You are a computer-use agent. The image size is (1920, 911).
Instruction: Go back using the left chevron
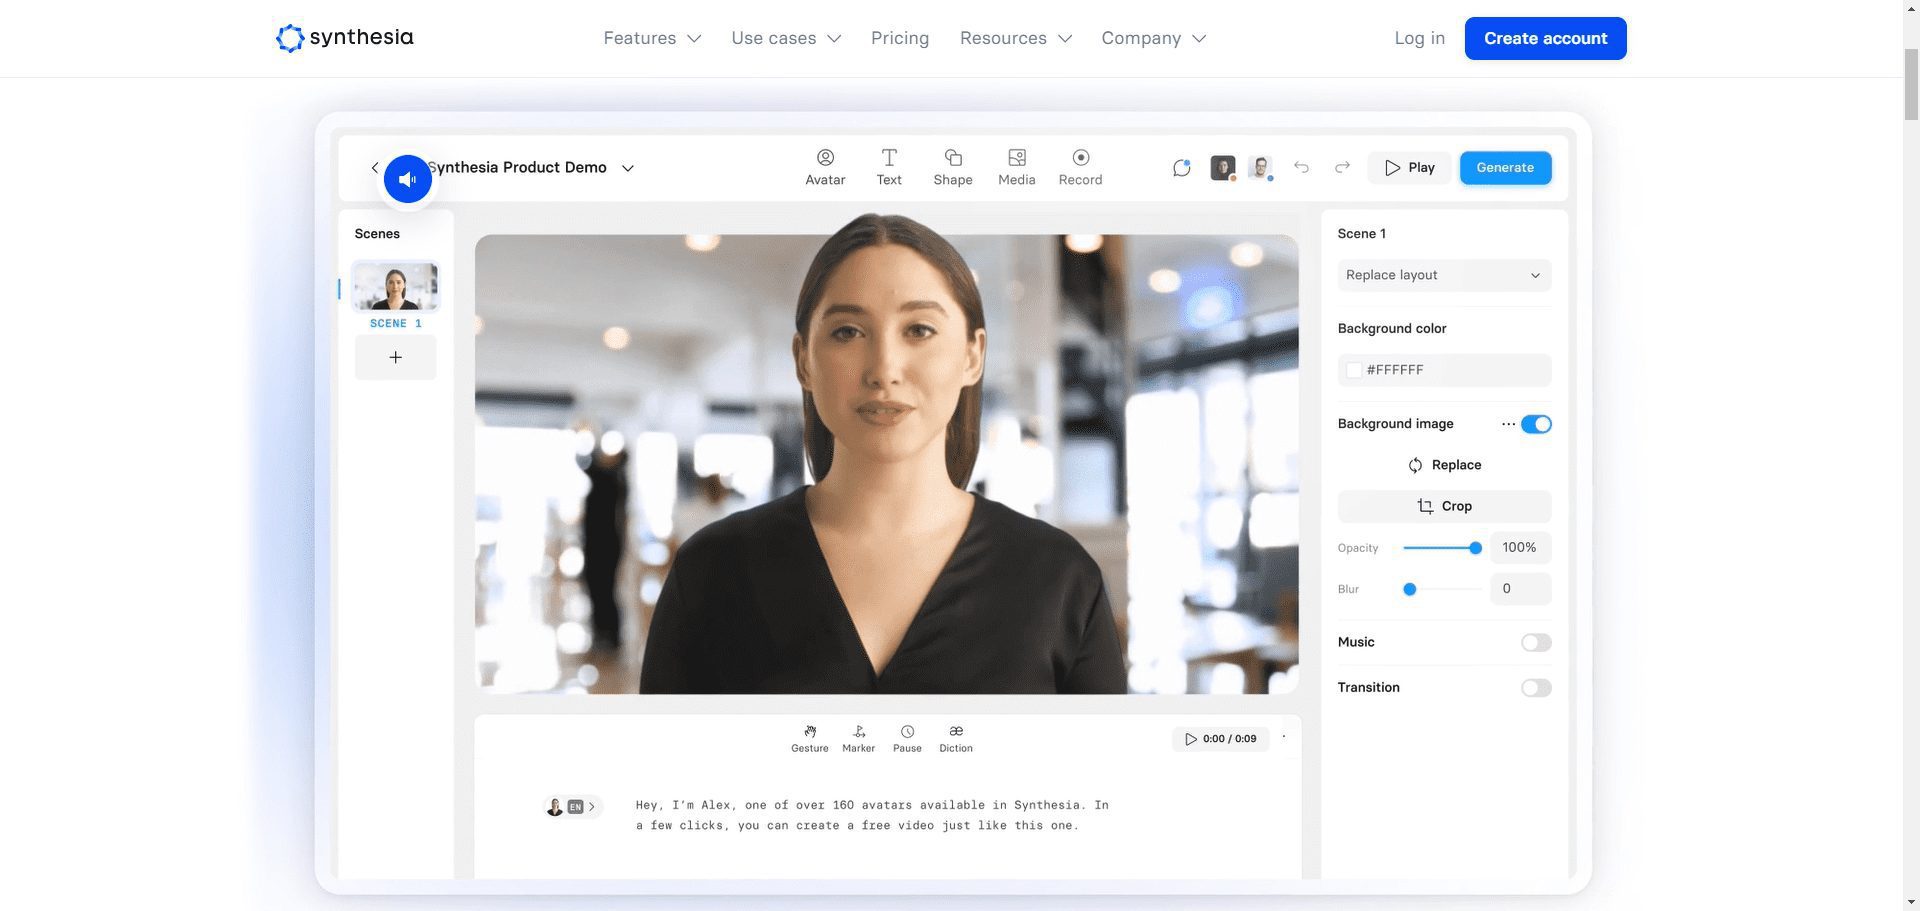tap(374, 168)
